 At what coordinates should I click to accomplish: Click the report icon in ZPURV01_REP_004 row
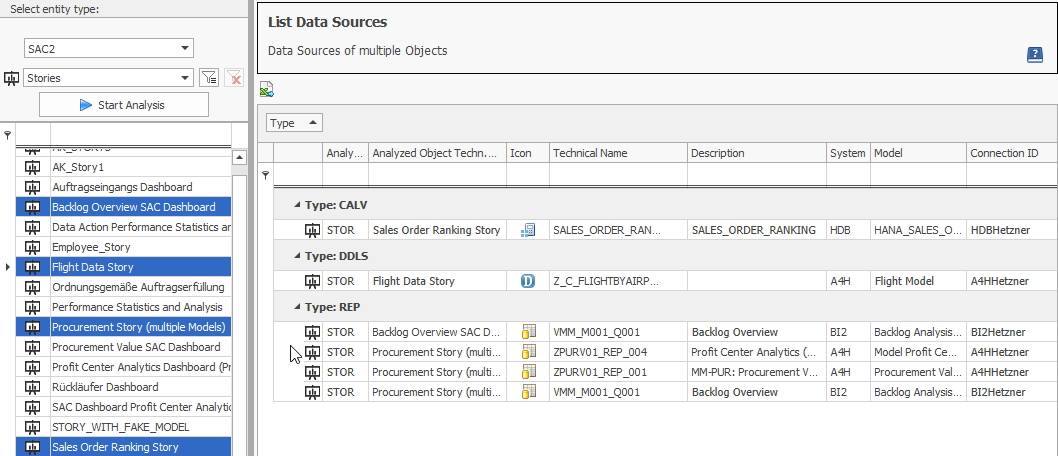coord(528,351)
